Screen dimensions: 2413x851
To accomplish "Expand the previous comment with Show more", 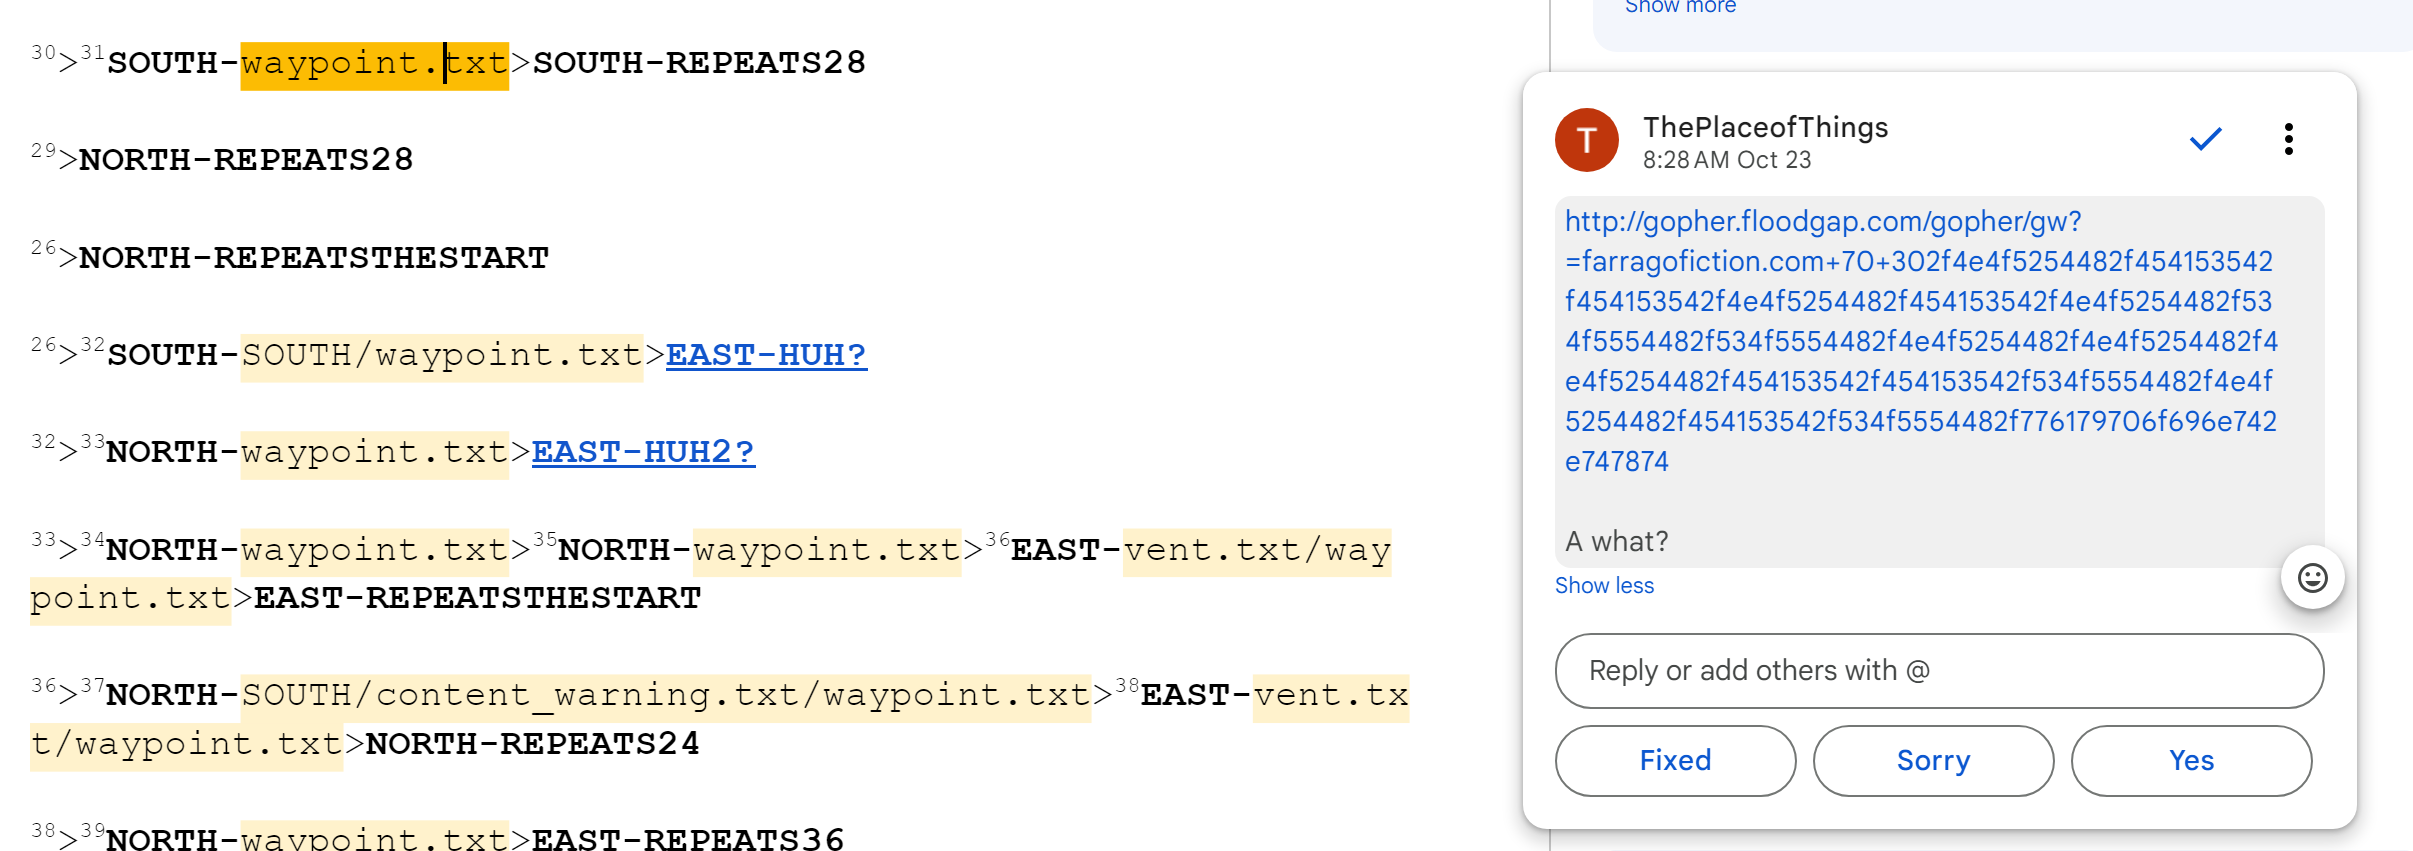I will pyautogui.click(x=1680, y=8).
